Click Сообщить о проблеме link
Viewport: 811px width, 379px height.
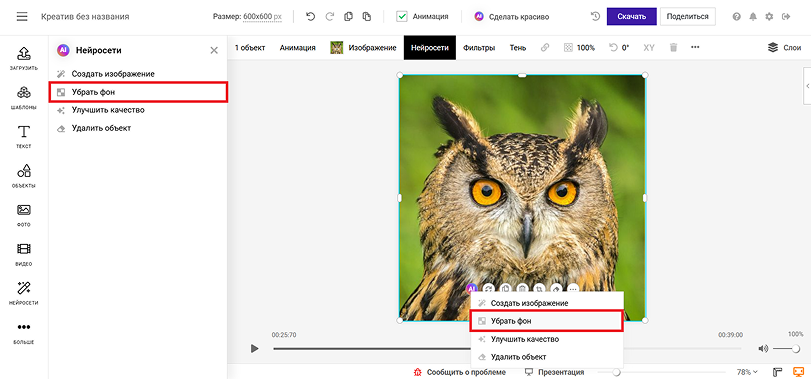coord(460,372)
